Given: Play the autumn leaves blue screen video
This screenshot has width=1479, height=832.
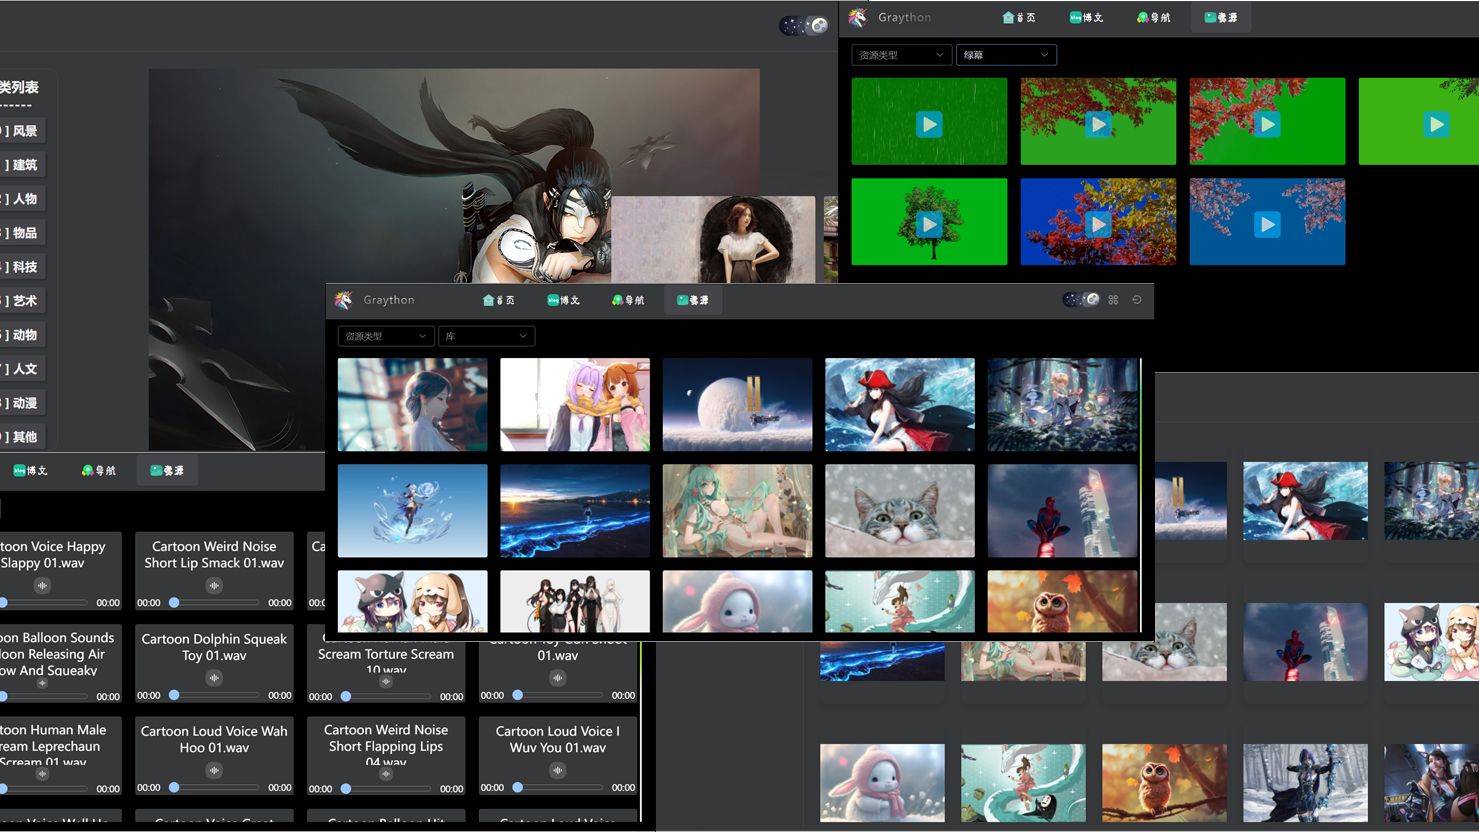Looking at the screenshot, I should click(1098, 224).
